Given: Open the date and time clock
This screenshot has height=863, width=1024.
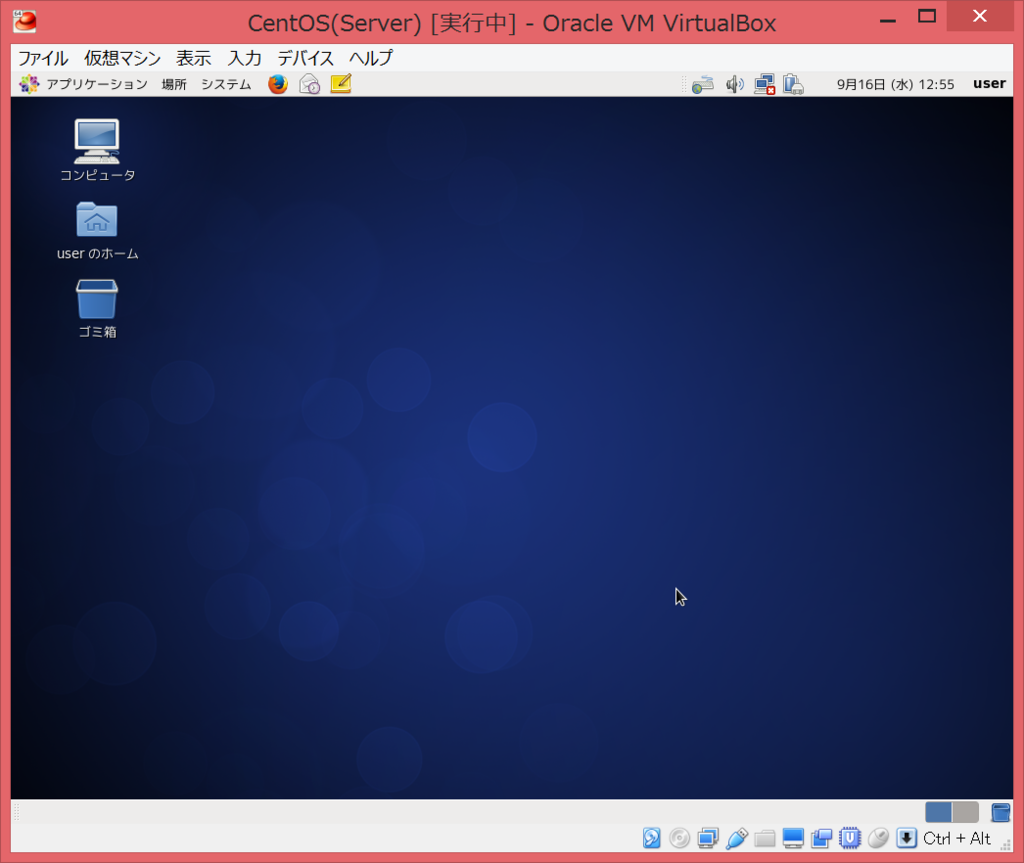Looking at the screenshot, I should click(x=895, y=84).
